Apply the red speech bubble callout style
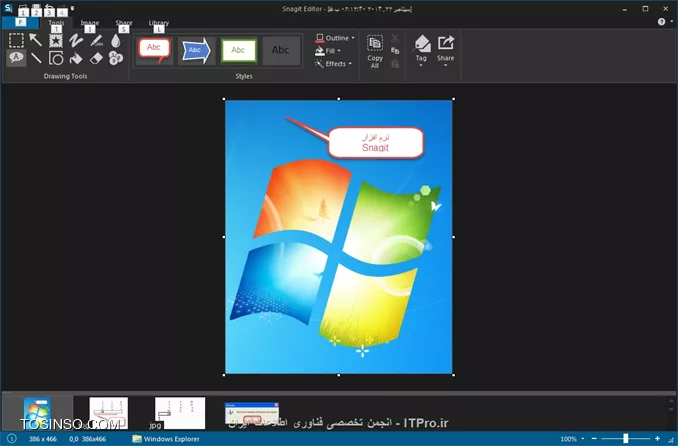This screenshot has width=678, height=446. [x=154, y=51]
